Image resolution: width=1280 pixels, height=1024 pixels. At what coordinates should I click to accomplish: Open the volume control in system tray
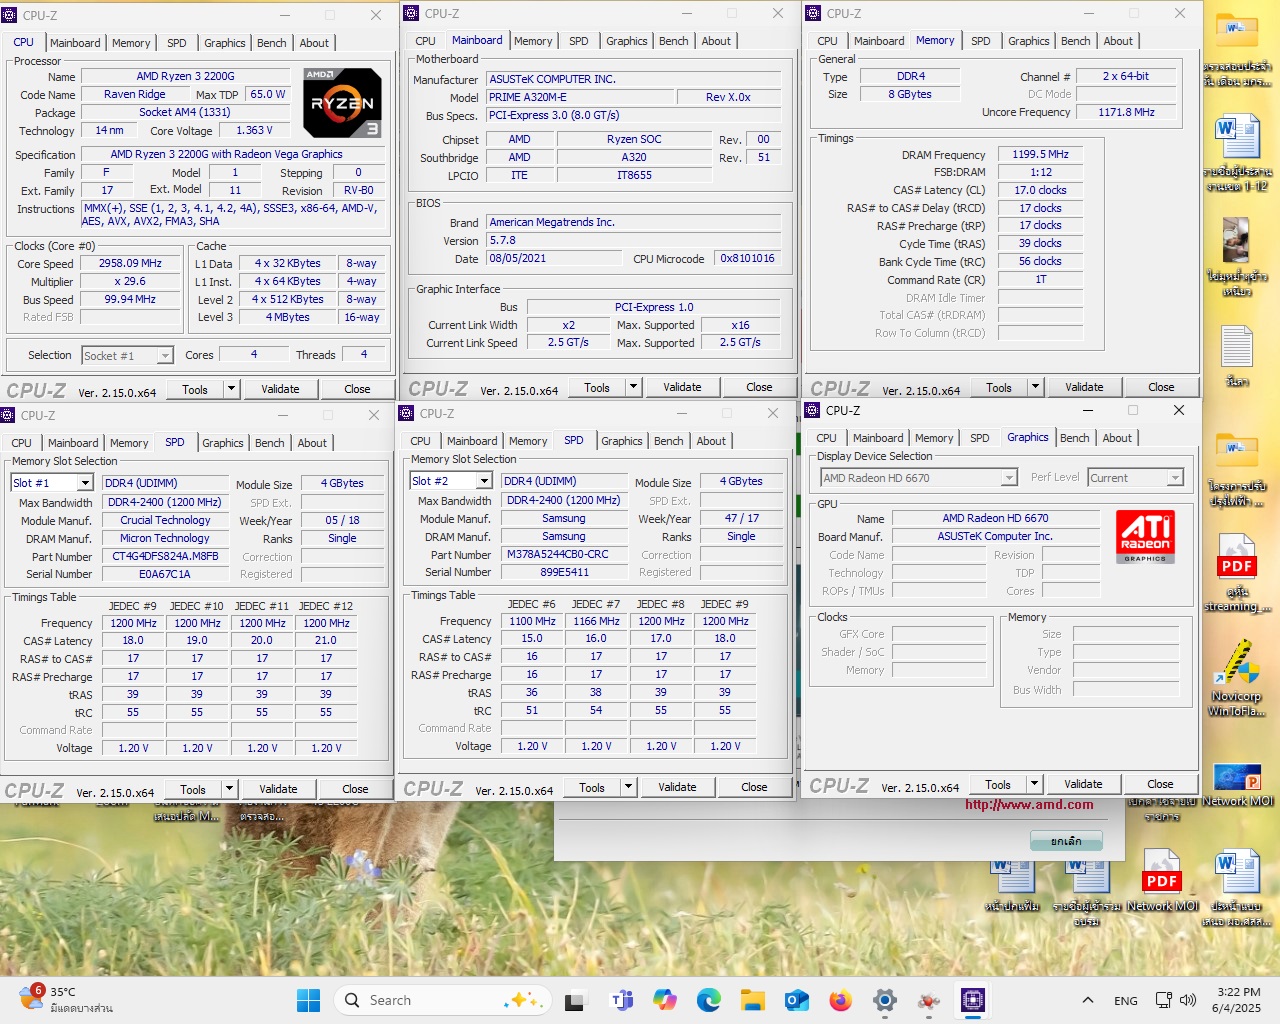pyautogui.click(x=1188, y=1000)
